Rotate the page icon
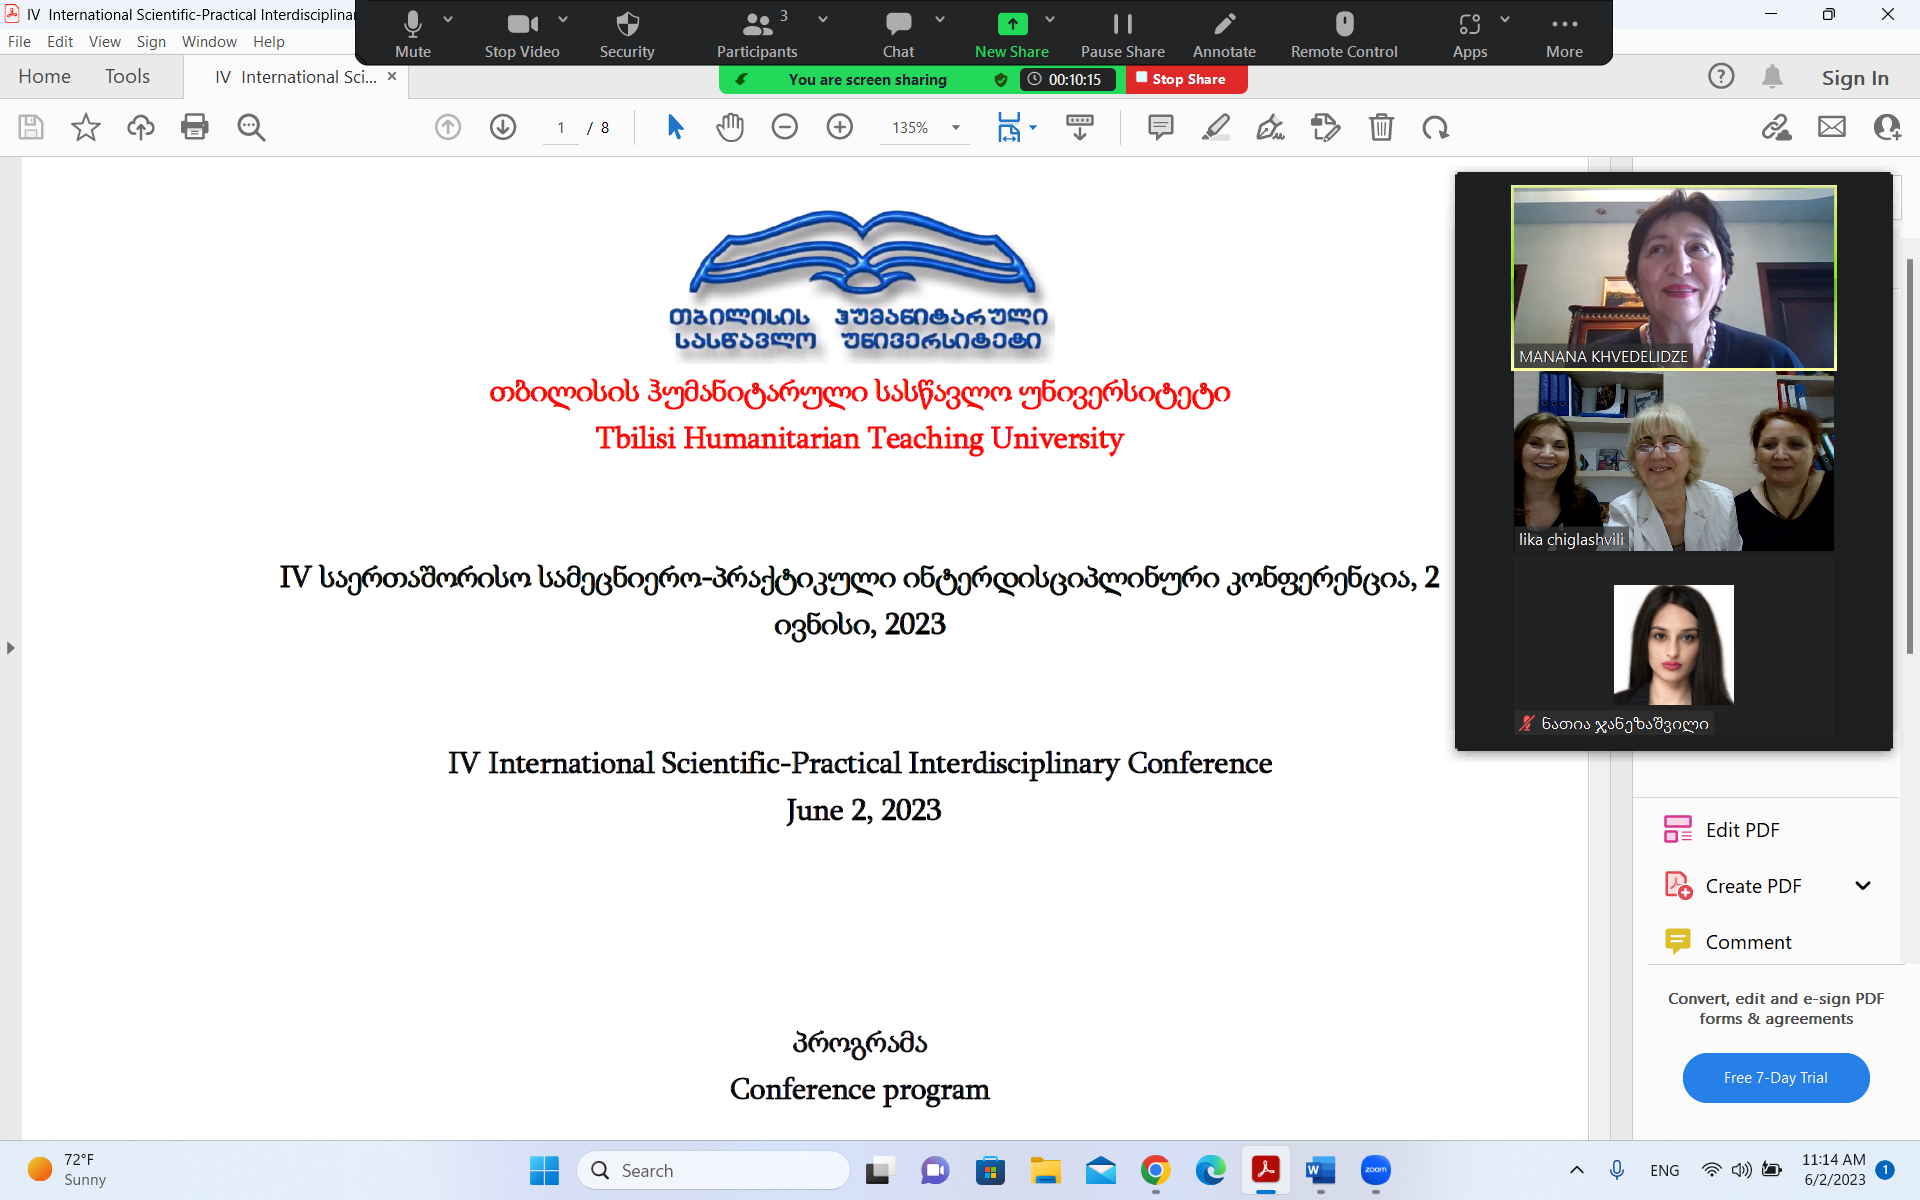This screenshot has width=1920, height=1200. (x=1436, y=127)
